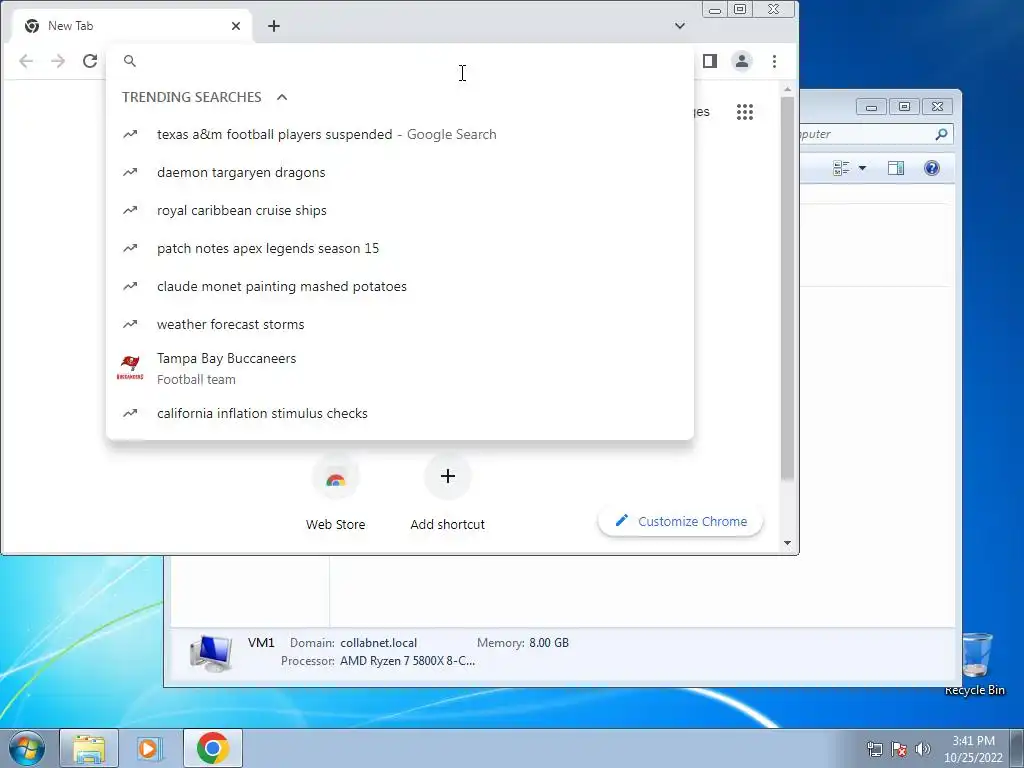Viewport: 1024px width, 768px height.
Task: Select 'claude monet painting mashed potatoes' suggestion
Action: point(400,286)
